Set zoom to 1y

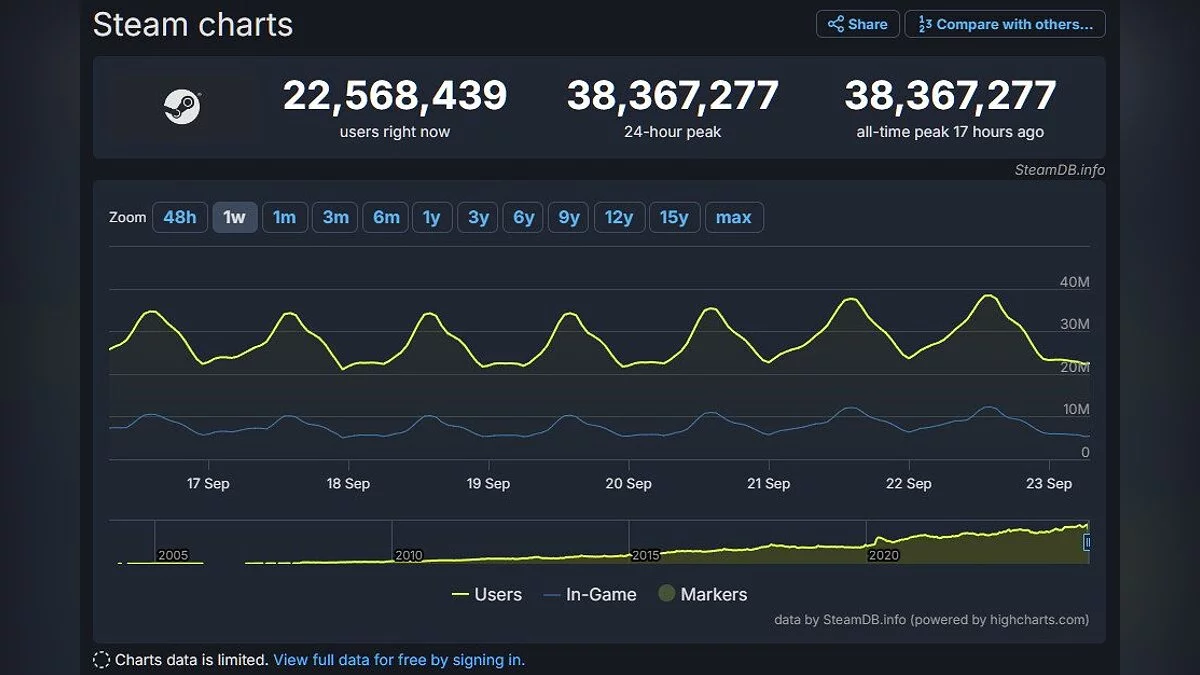(x=432, y=217)
